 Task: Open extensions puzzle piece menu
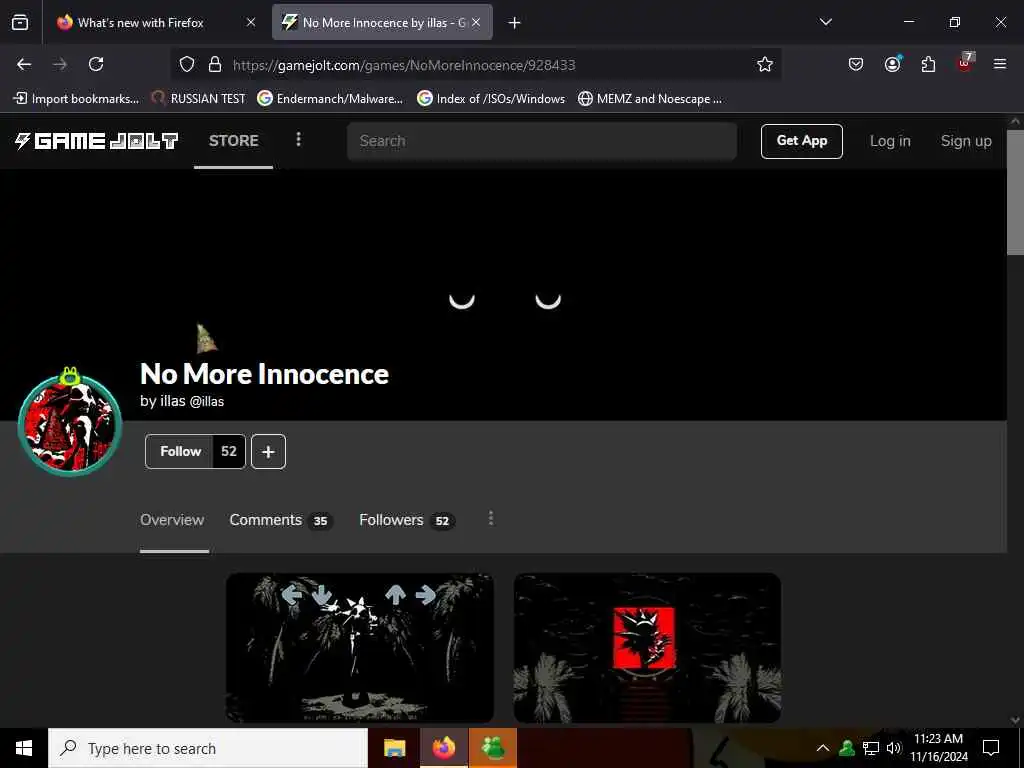point(928,64)
